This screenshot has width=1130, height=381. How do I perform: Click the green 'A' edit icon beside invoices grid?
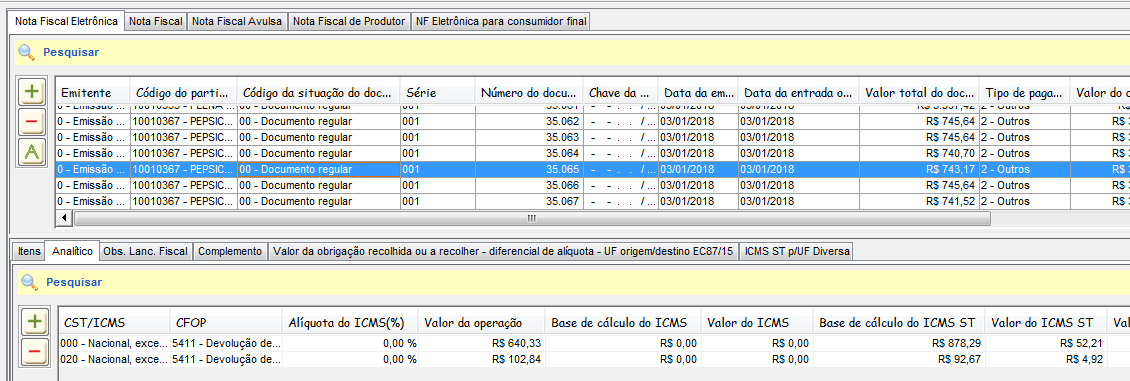pos(31,153)
